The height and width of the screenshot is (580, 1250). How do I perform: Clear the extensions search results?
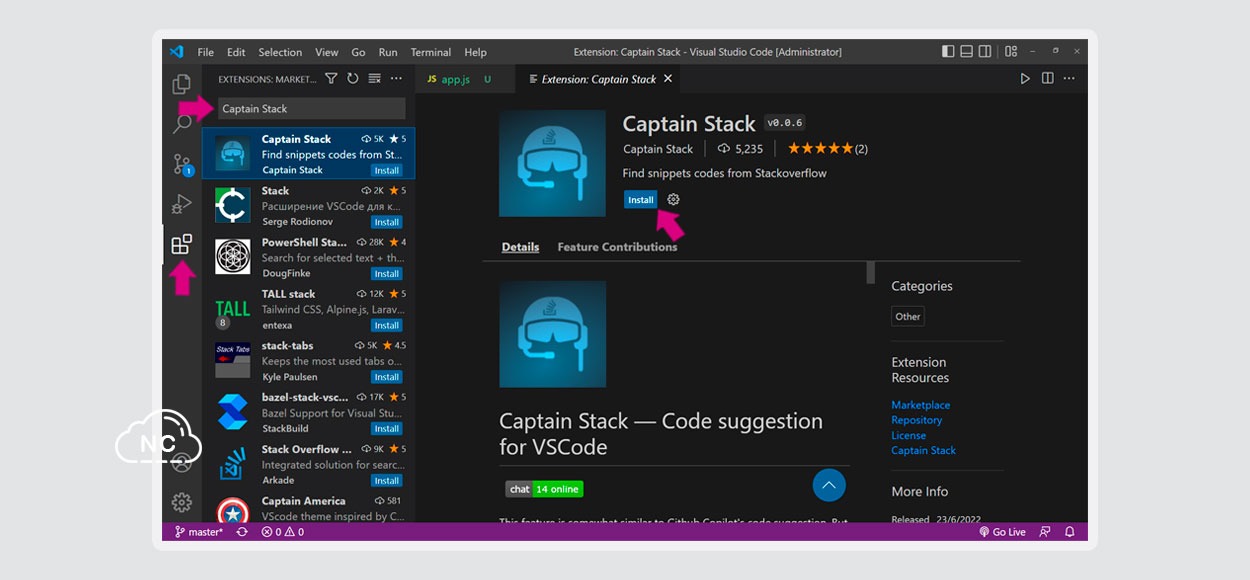[x=374, y=79]
